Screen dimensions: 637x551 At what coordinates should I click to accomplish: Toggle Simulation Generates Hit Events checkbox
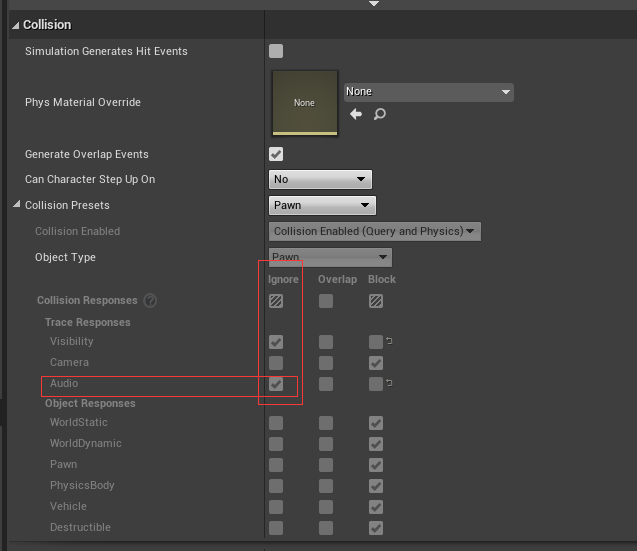pos(276,51)
